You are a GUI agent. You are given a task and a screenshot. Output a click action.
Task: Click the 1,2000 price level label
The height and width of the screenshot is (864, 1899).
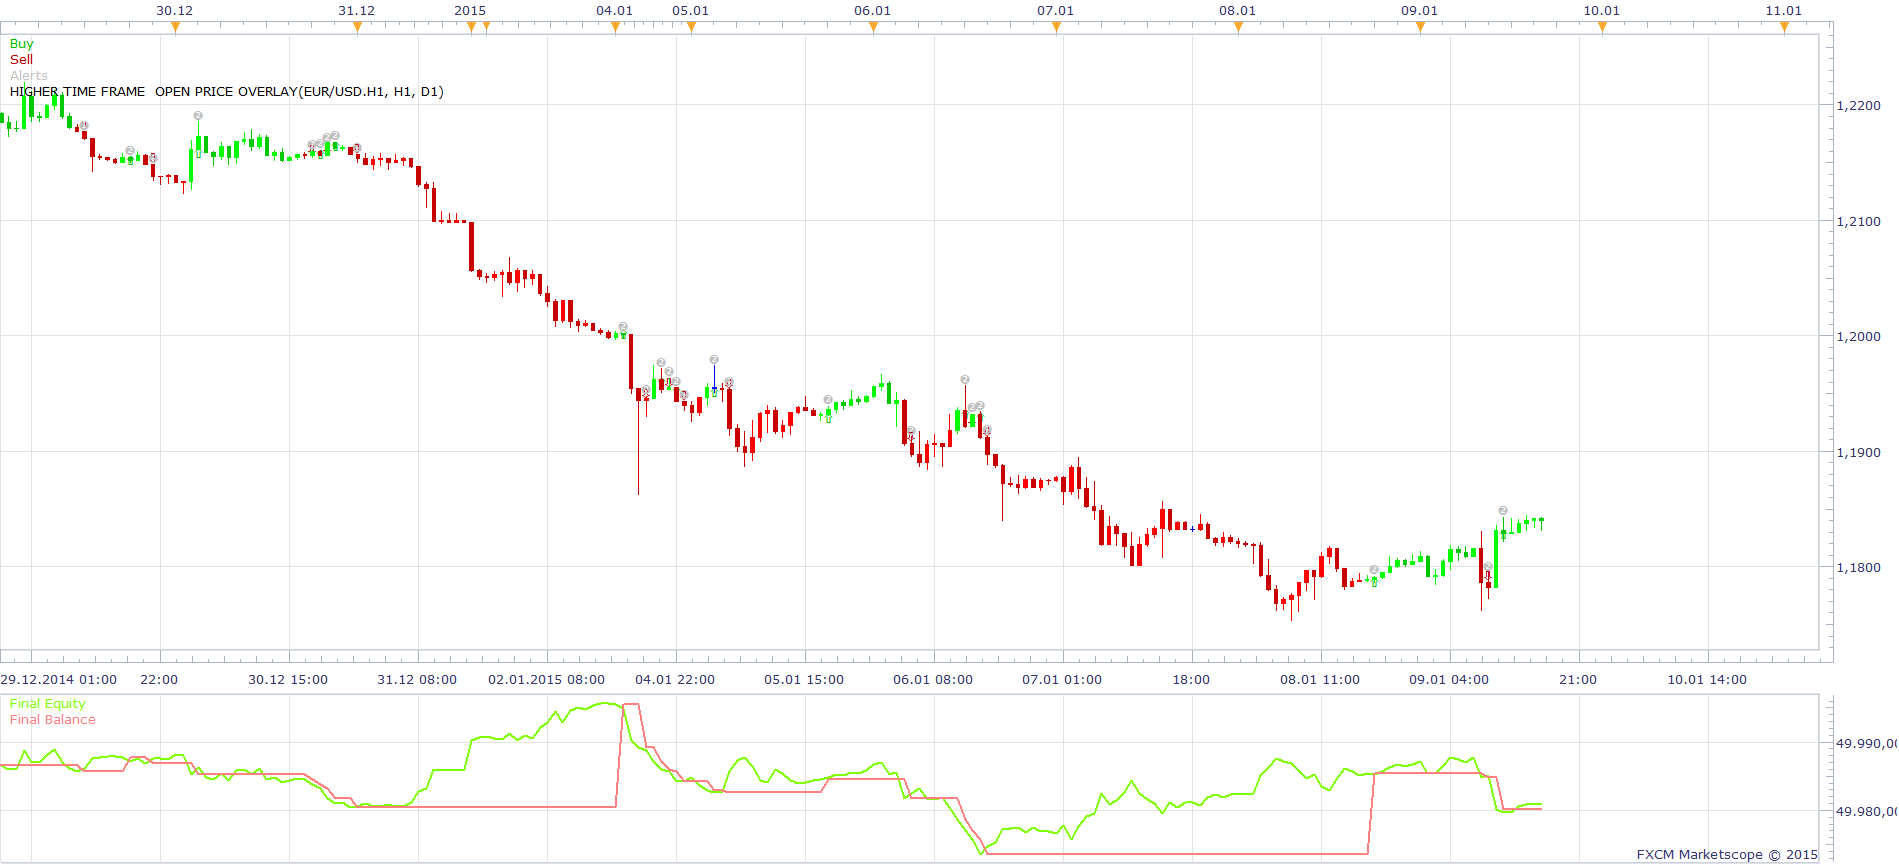pos(1859,337)
